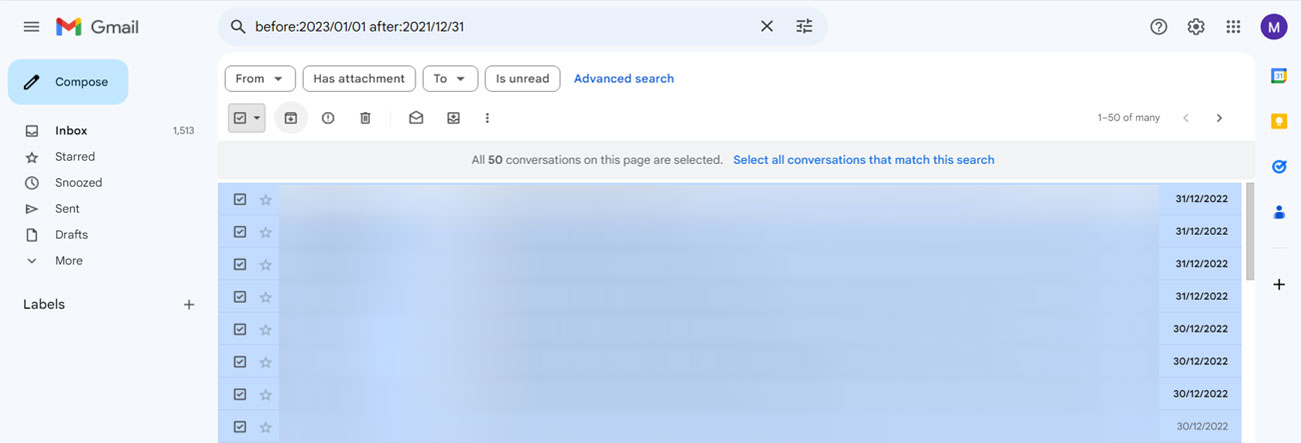This screenshot has width=1301, height=443.
Task: Move selected conversations to the inbox
Action: [453, 118]
